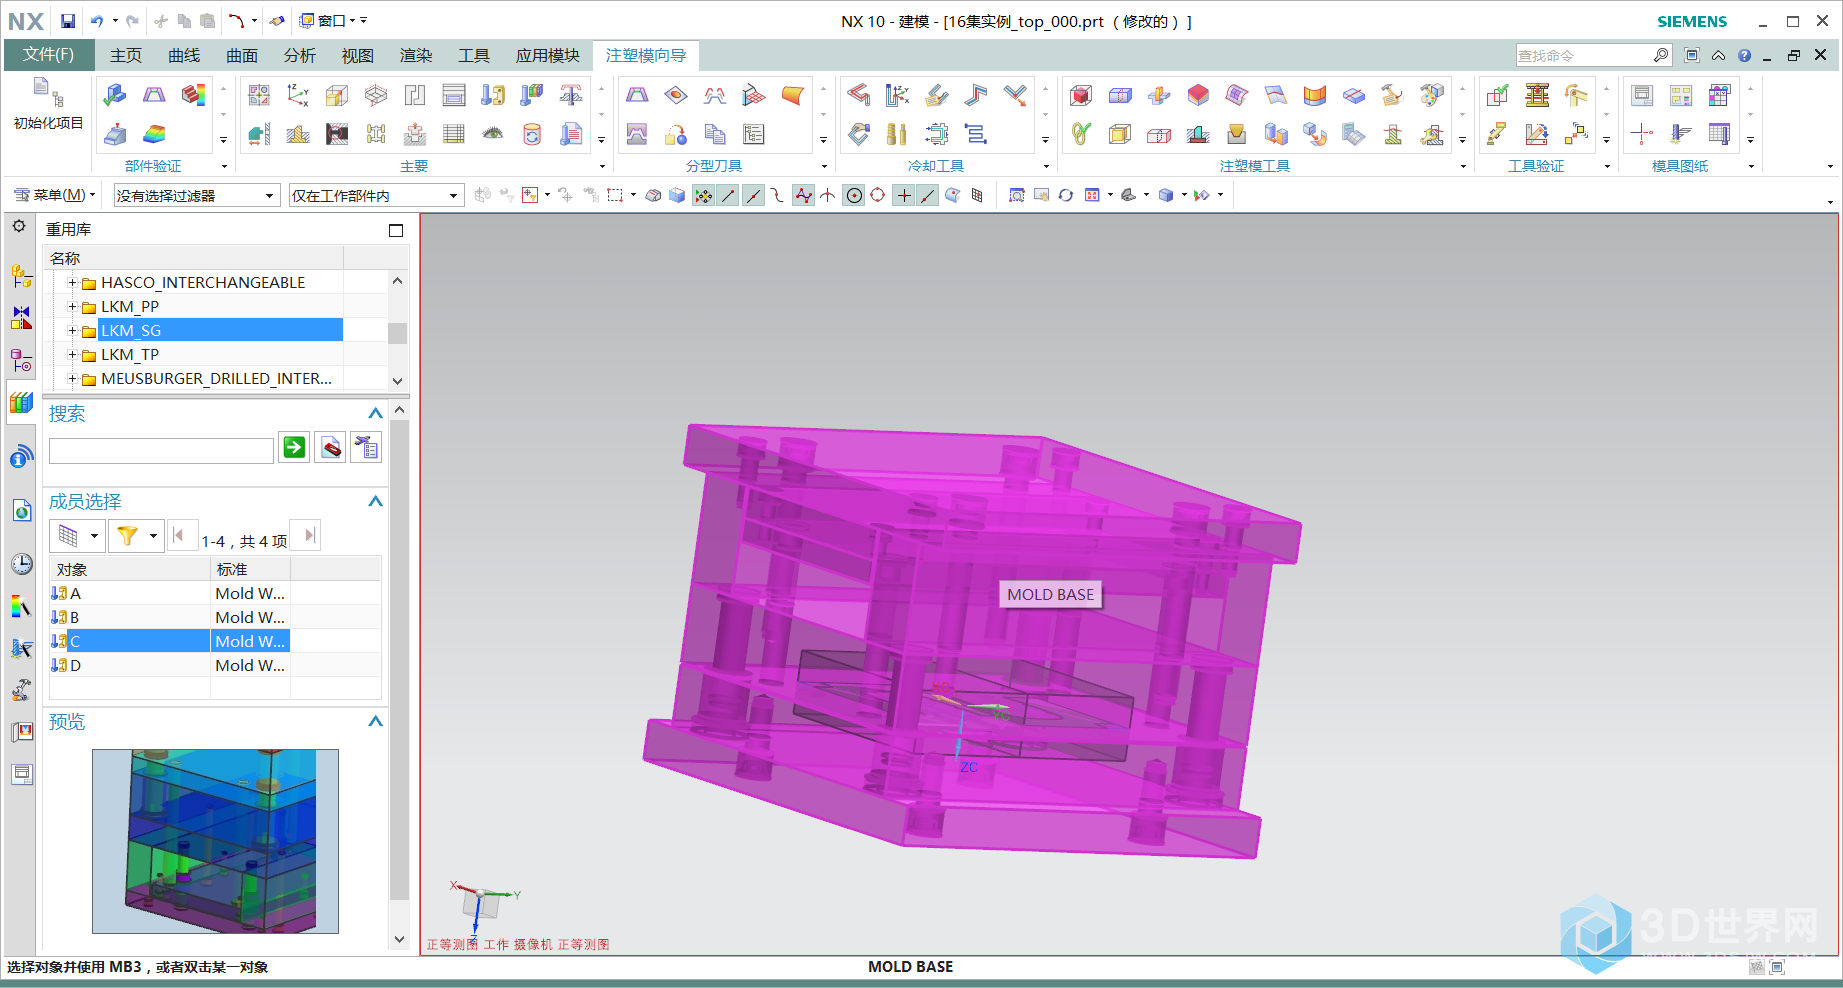The height and width of the screenshot is (988, 1843).
Task: Click the search-folder icon next to the green arrow
Action: coord(330,448)
